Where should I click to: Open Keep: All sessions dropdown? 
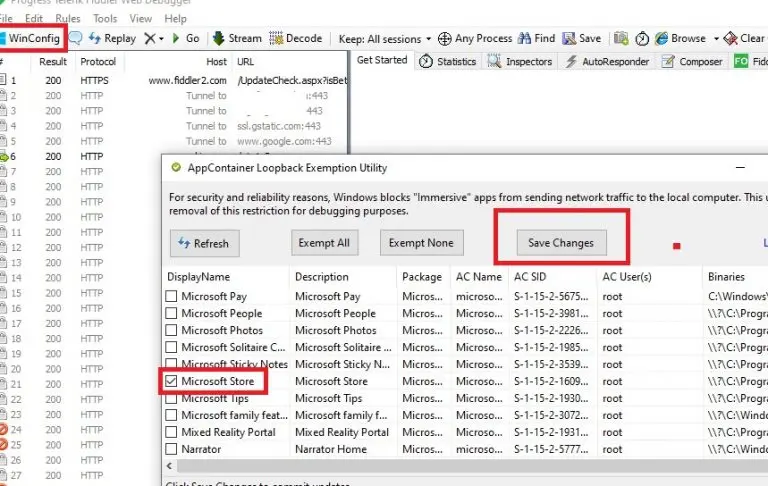pos(385,39)
